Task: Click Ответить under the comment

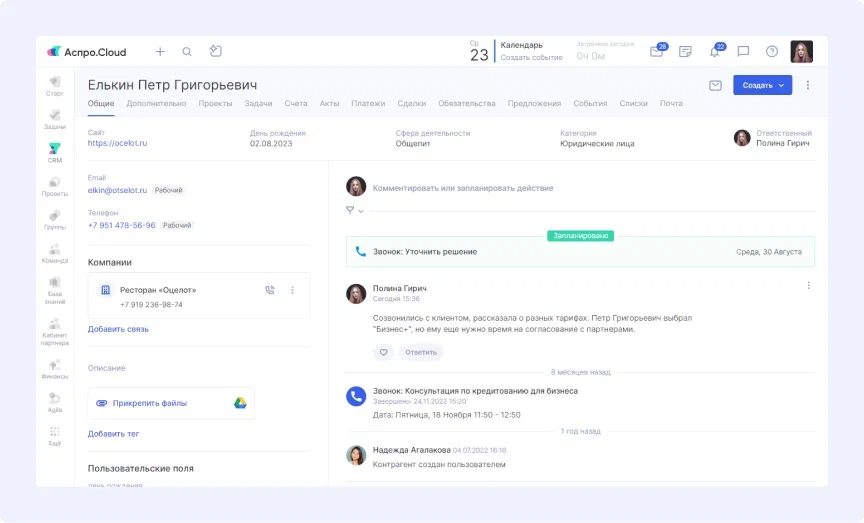Action: pyautogui.click(x=421, y=352)
